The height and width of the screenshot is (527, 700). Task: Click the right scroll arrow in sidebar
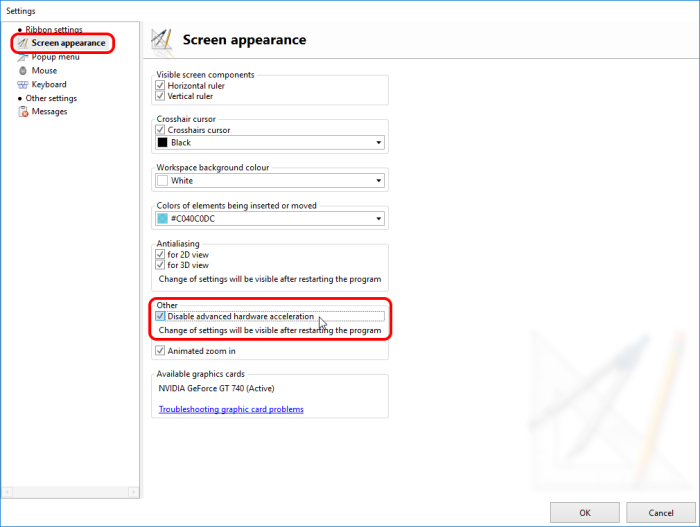point(131,491)
